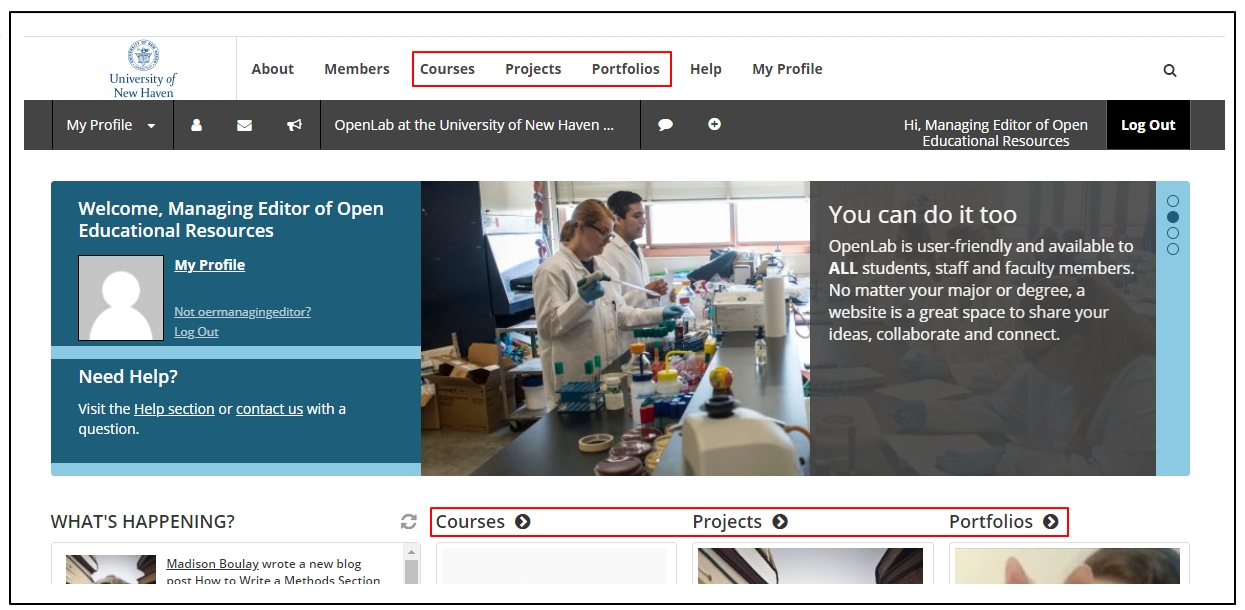Select the fourth slider indicator dot
The width and height of the screenshot is (1245, 610).
(1173, 249)
